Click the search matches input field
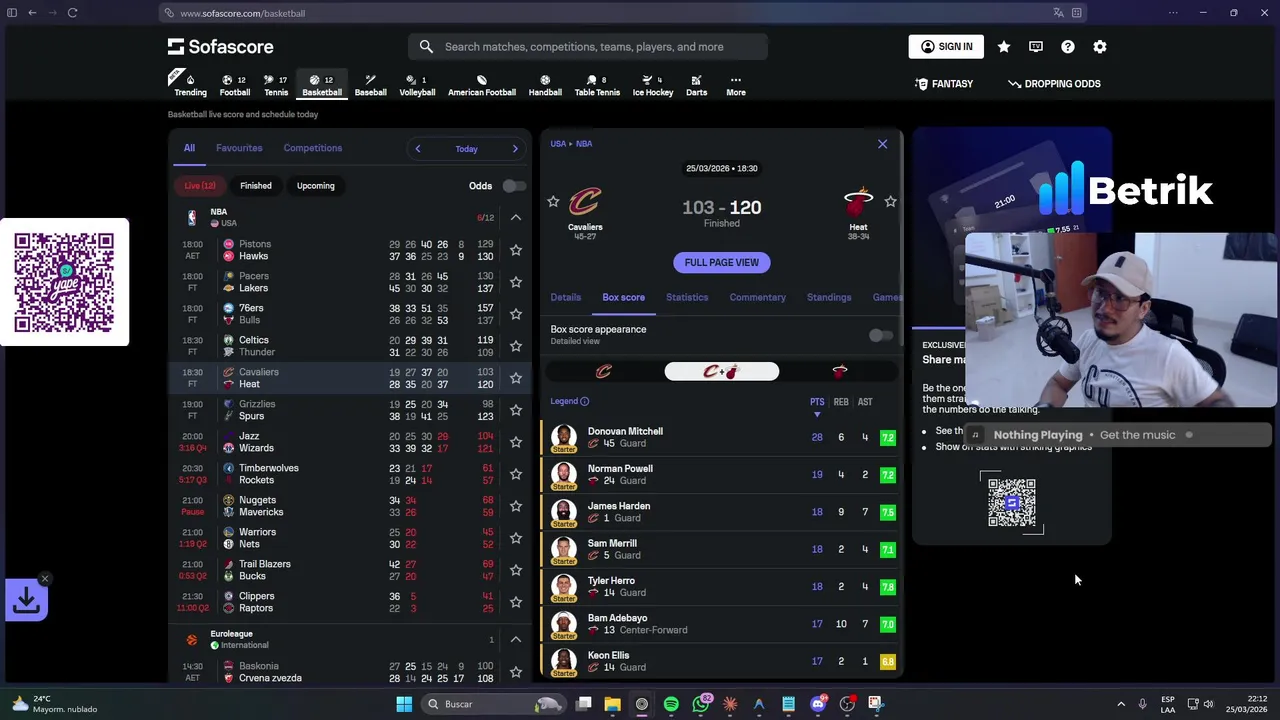1280x720 pixels. point(588,47)
